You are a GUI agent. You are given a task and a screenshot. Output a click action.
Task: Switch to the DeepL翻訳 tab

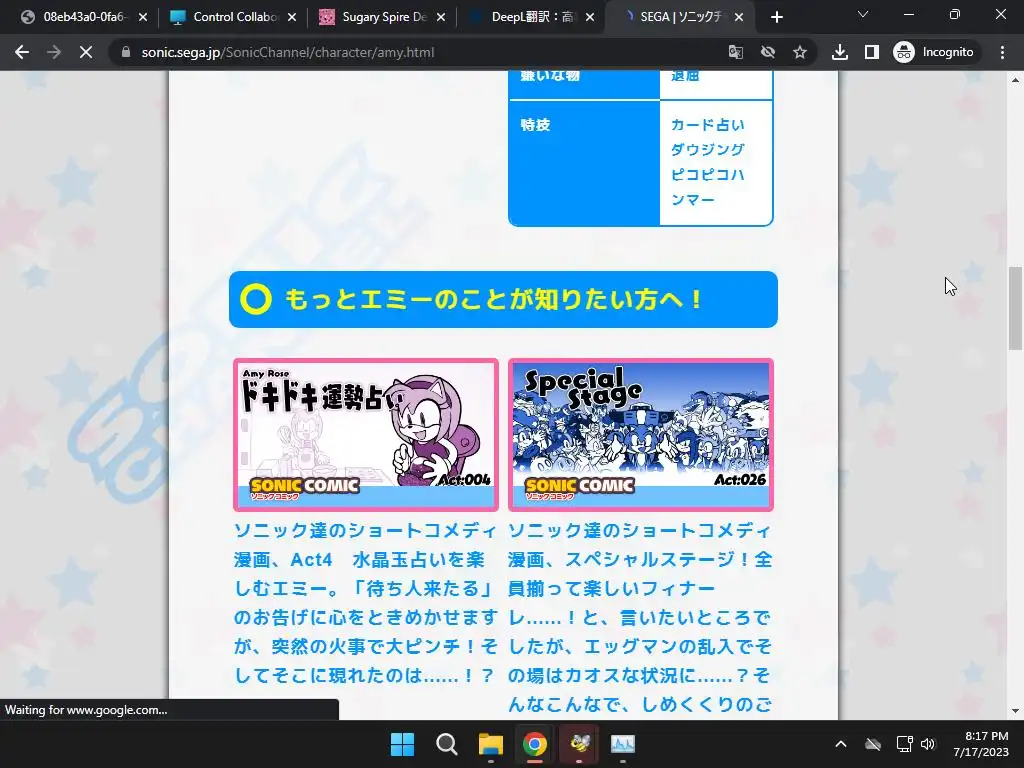pyautogui.click(x=530, y=17)
